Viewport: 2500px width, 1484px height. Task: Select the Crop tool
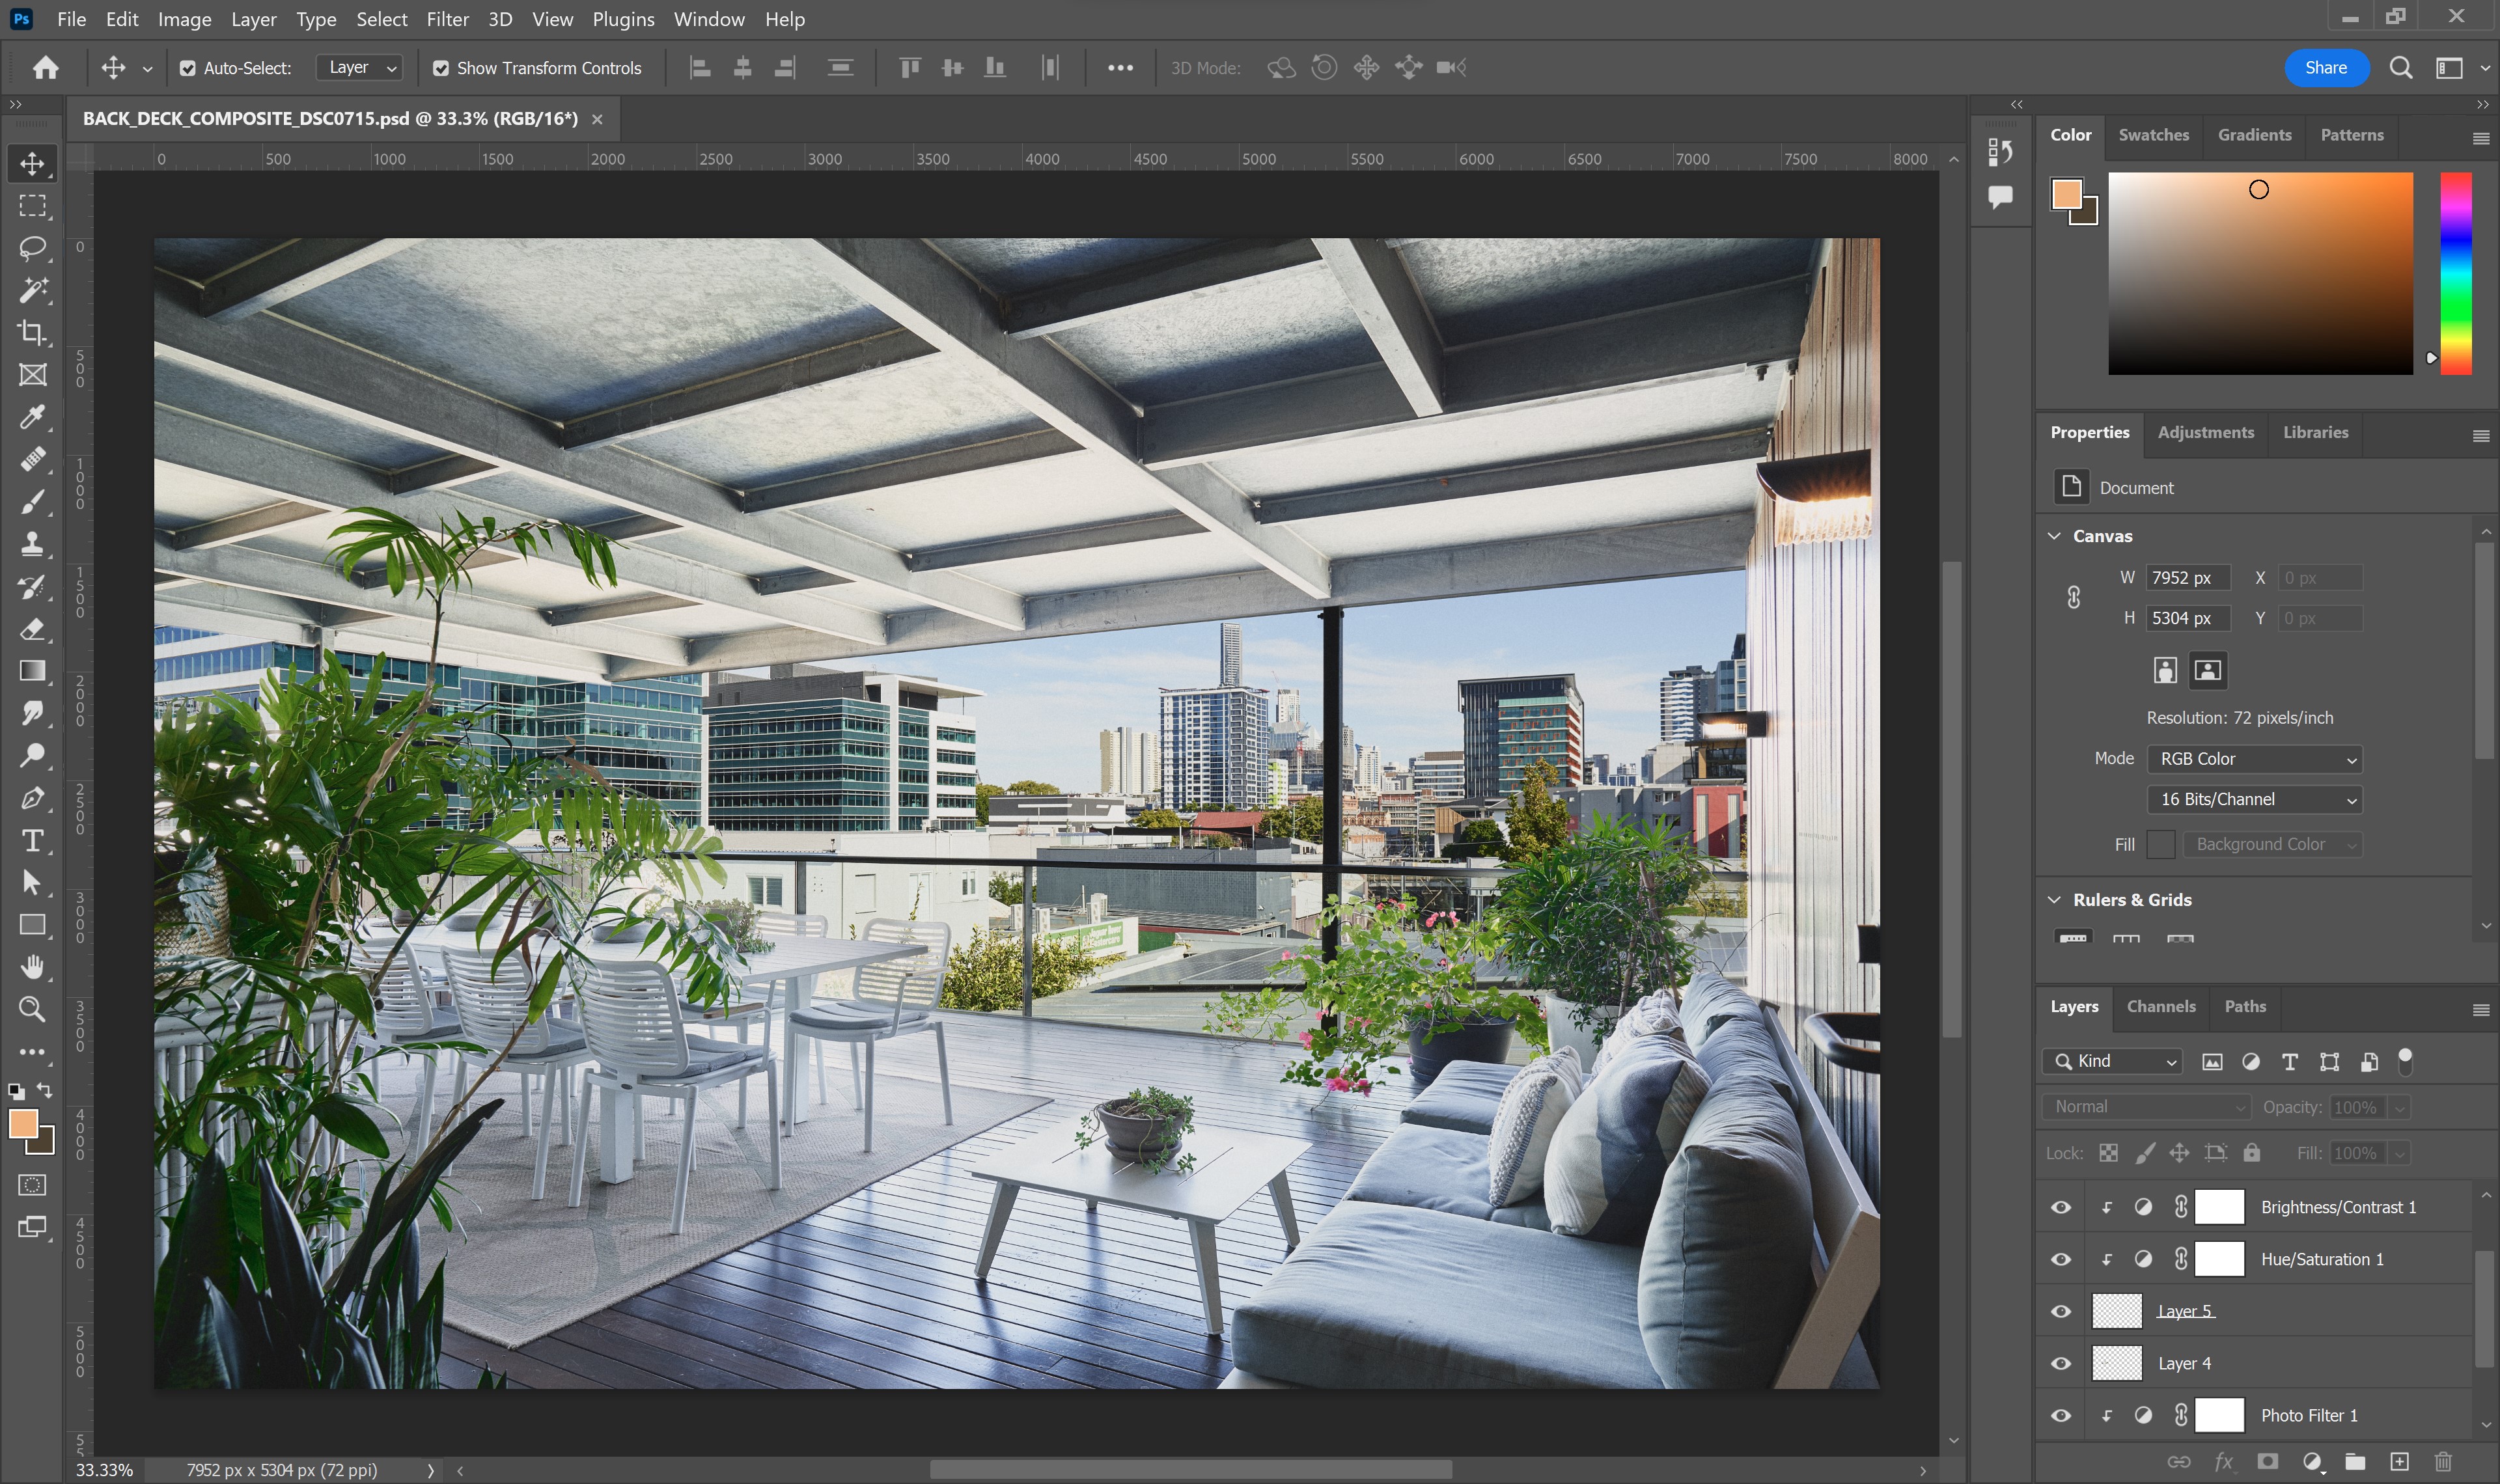point(32,332)
